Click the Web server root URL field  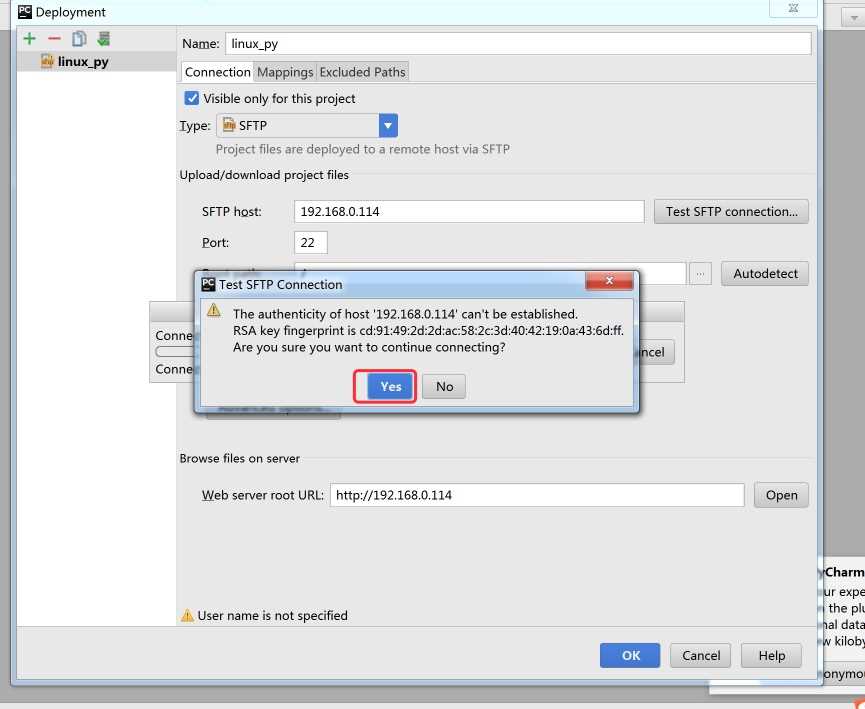pyautogui.click(x=537, y=495)
